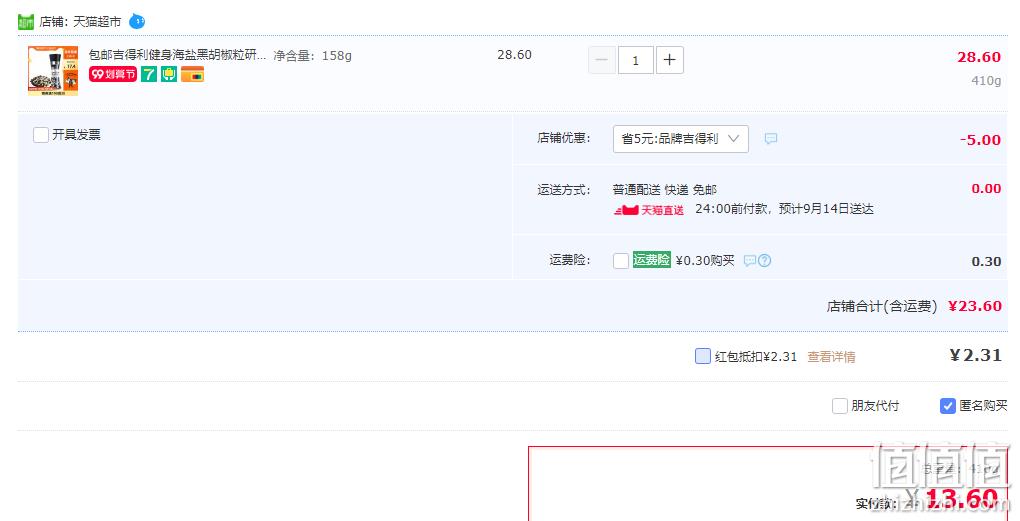Image resolution: width=1020 pixels, height=521 pixels.
Task: Check the 红包抵扣¥2.31 checkbox
Action: [703, 356]
